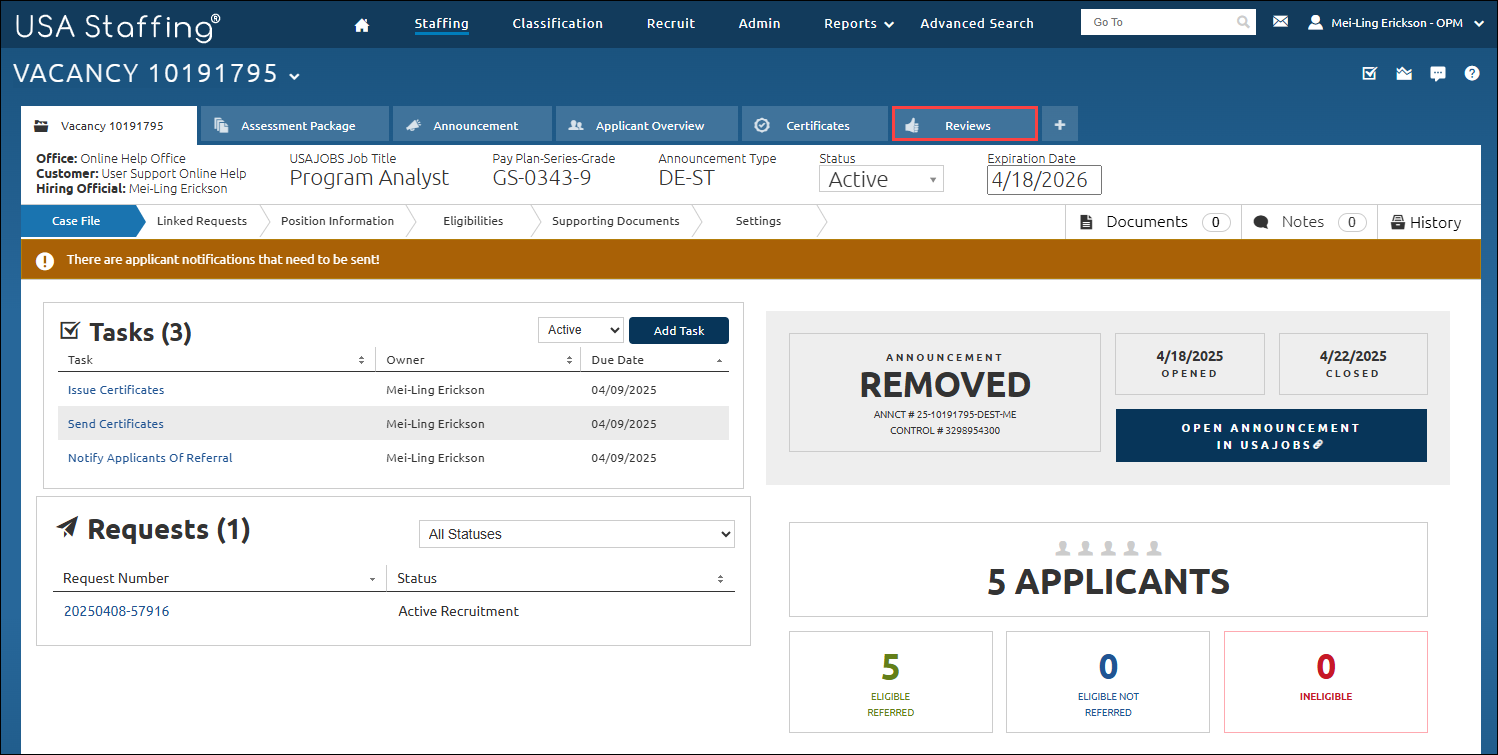Open Notify Applicants Of Referral task
Image resolution: width=1498 pixels, height=755 pixels.
click(x=150, y=458)
